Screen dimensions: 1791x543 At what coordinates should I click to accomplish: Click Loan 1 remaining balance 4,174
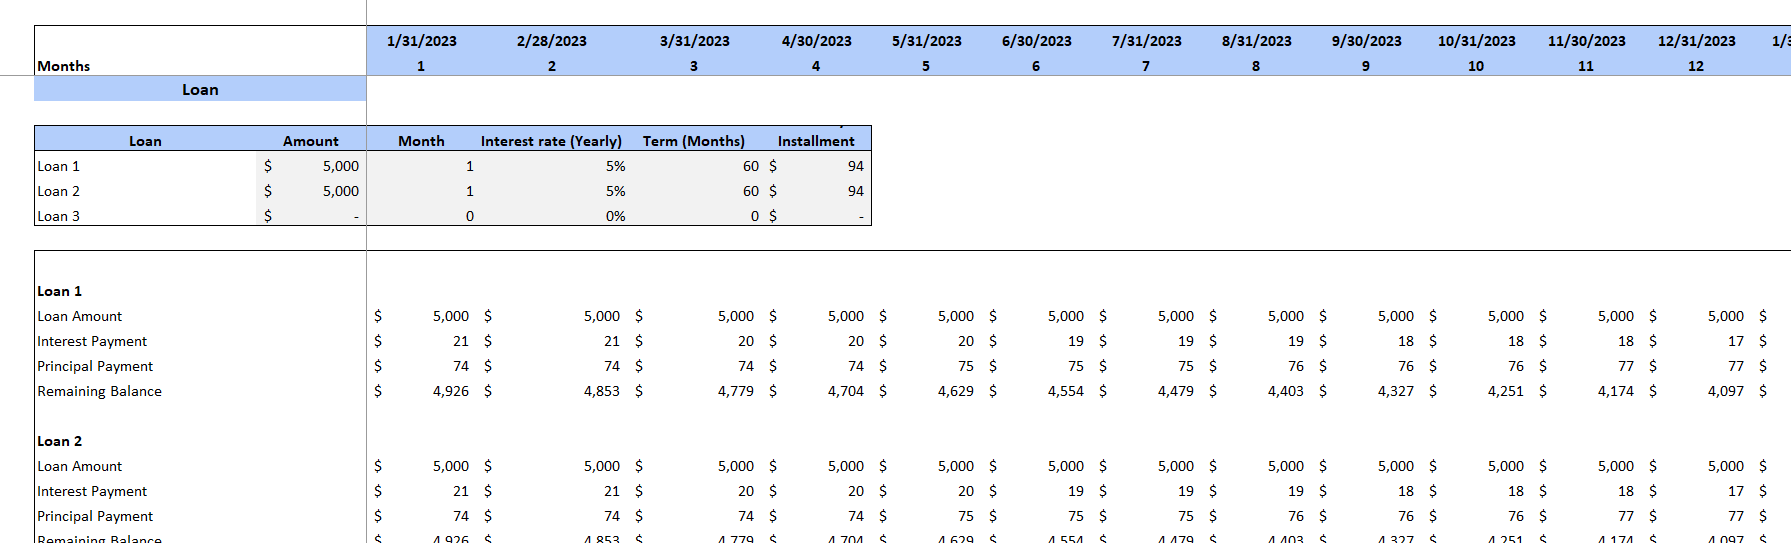coord(1616,391)
